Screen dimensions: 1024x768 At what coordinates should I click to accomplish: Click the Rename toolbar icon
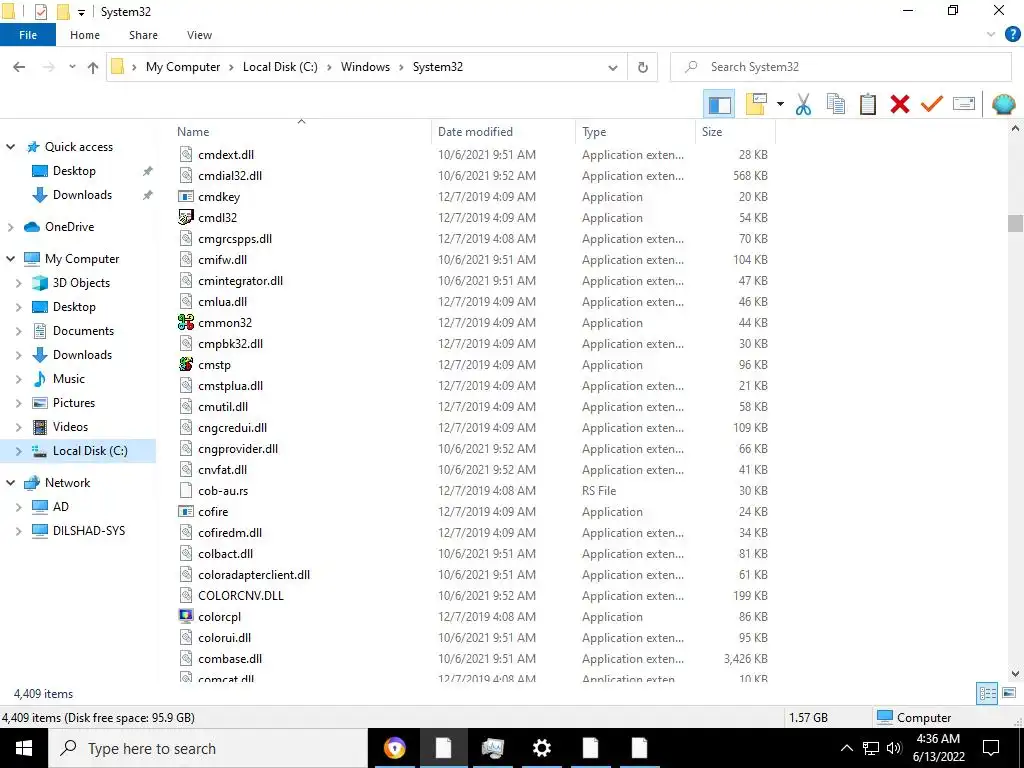coord(964,104)
